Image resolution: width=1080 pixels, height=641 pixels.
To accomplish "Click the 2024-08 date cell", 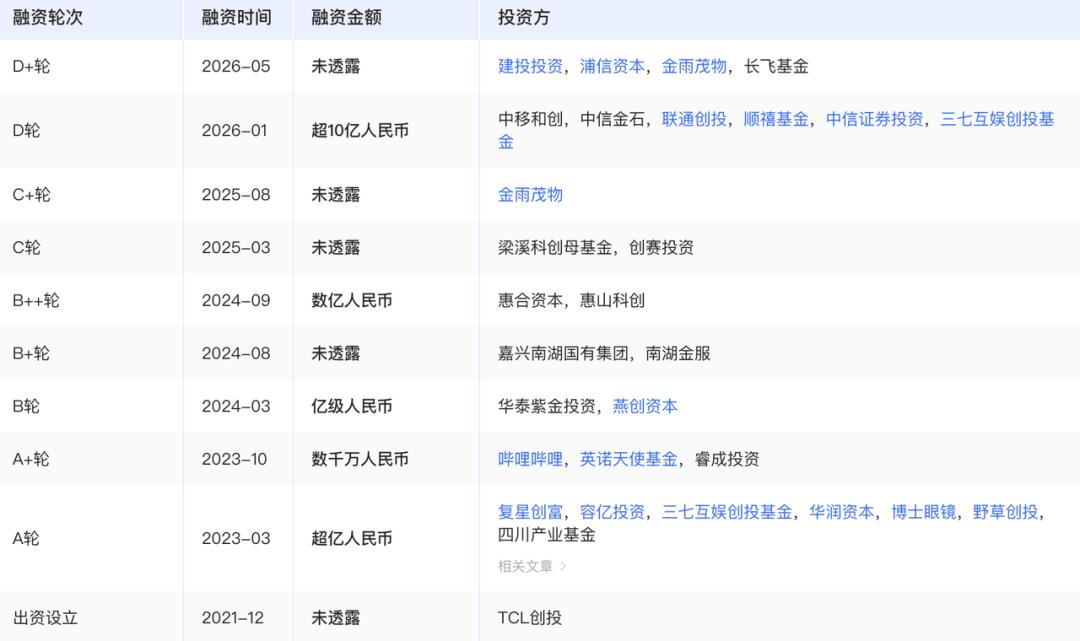I will click(x=236, y=354).
